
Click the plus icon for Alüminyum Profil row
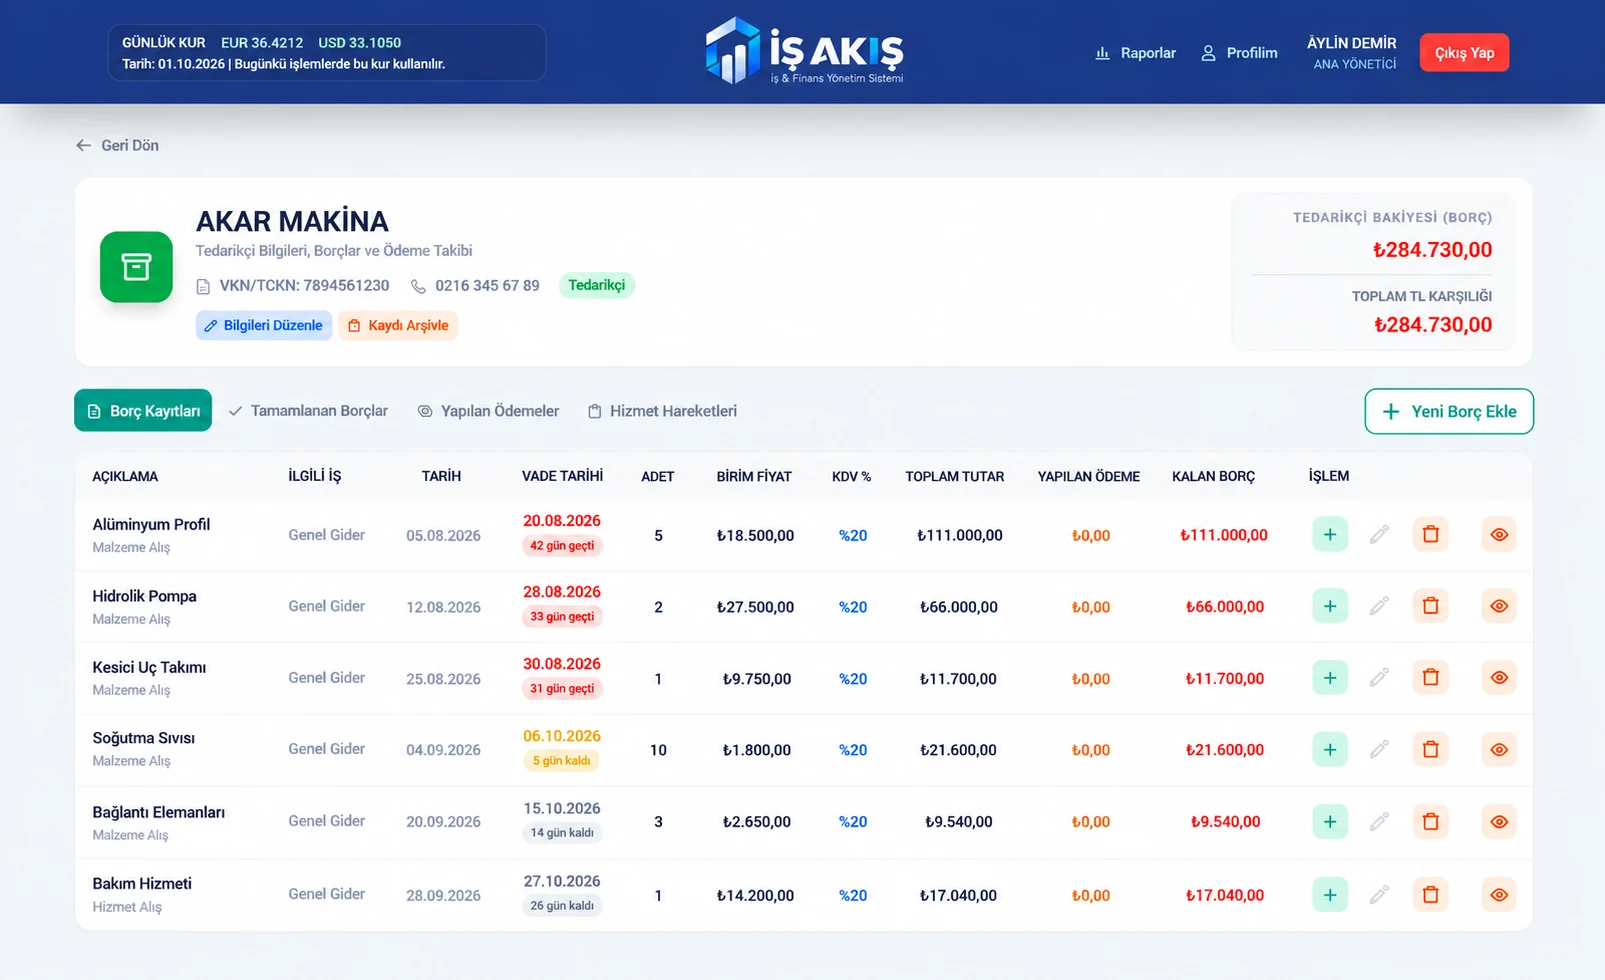1330,535
